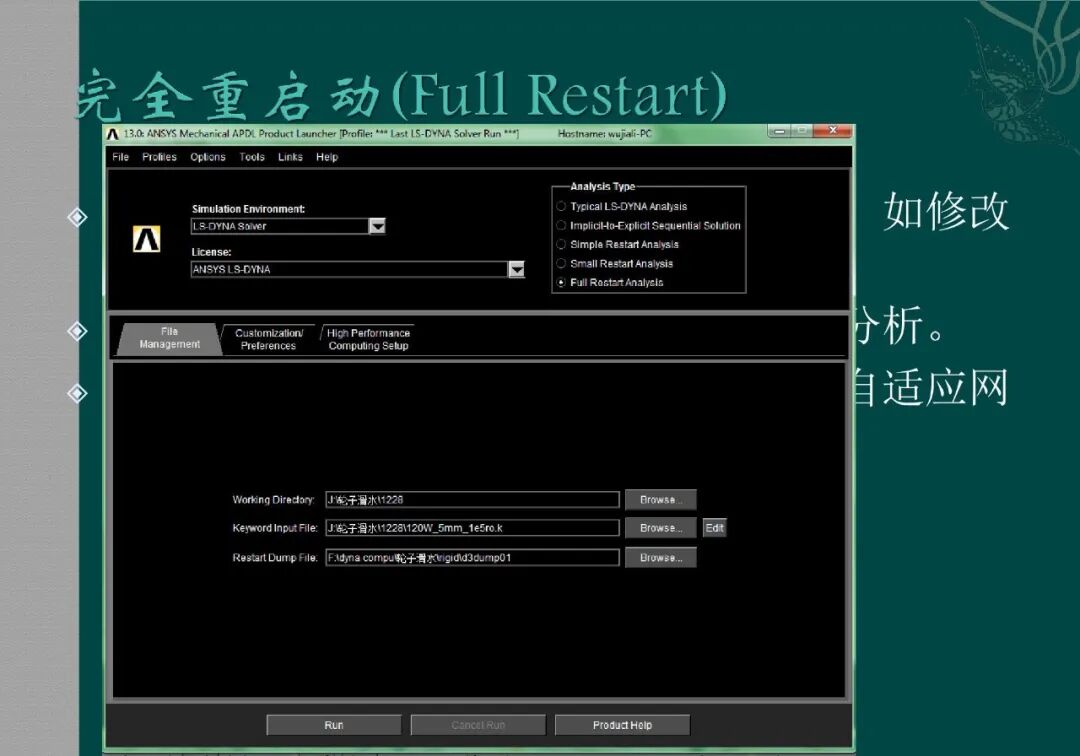Click the ANSYS logo icon in launcher panel
The image size is (1080, 756).
click(147, 239)
